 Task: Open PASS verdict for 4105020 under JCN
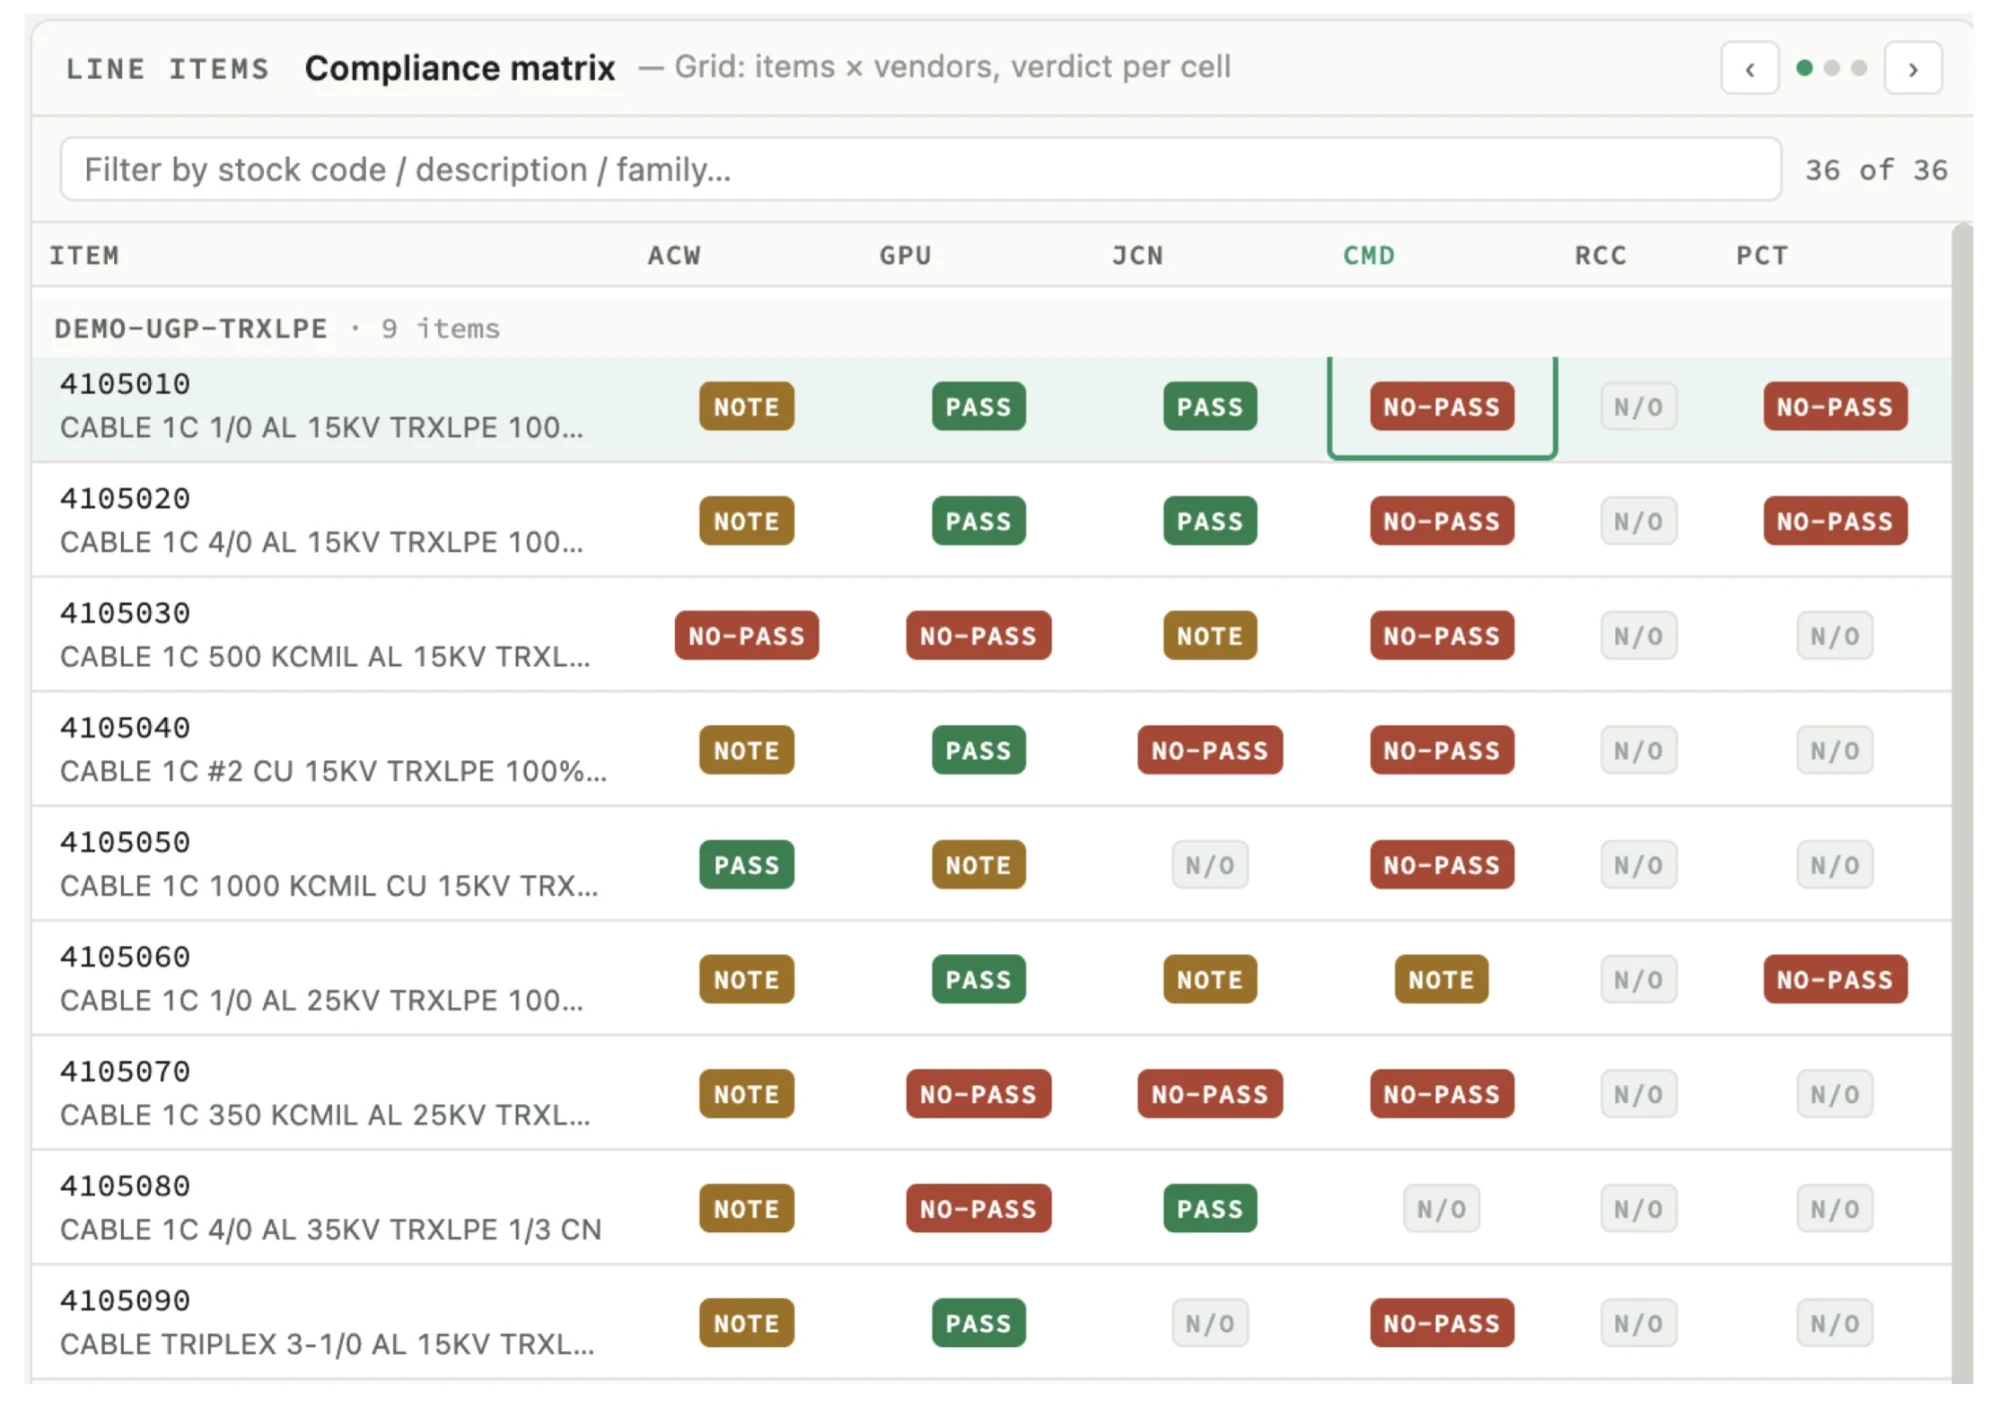click(1209, 521)
